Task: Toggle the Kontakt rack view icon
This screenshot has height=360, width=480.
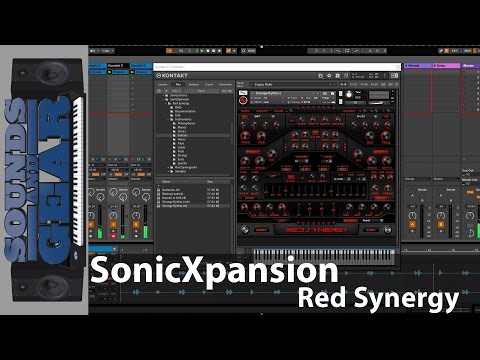Action: 337,76
